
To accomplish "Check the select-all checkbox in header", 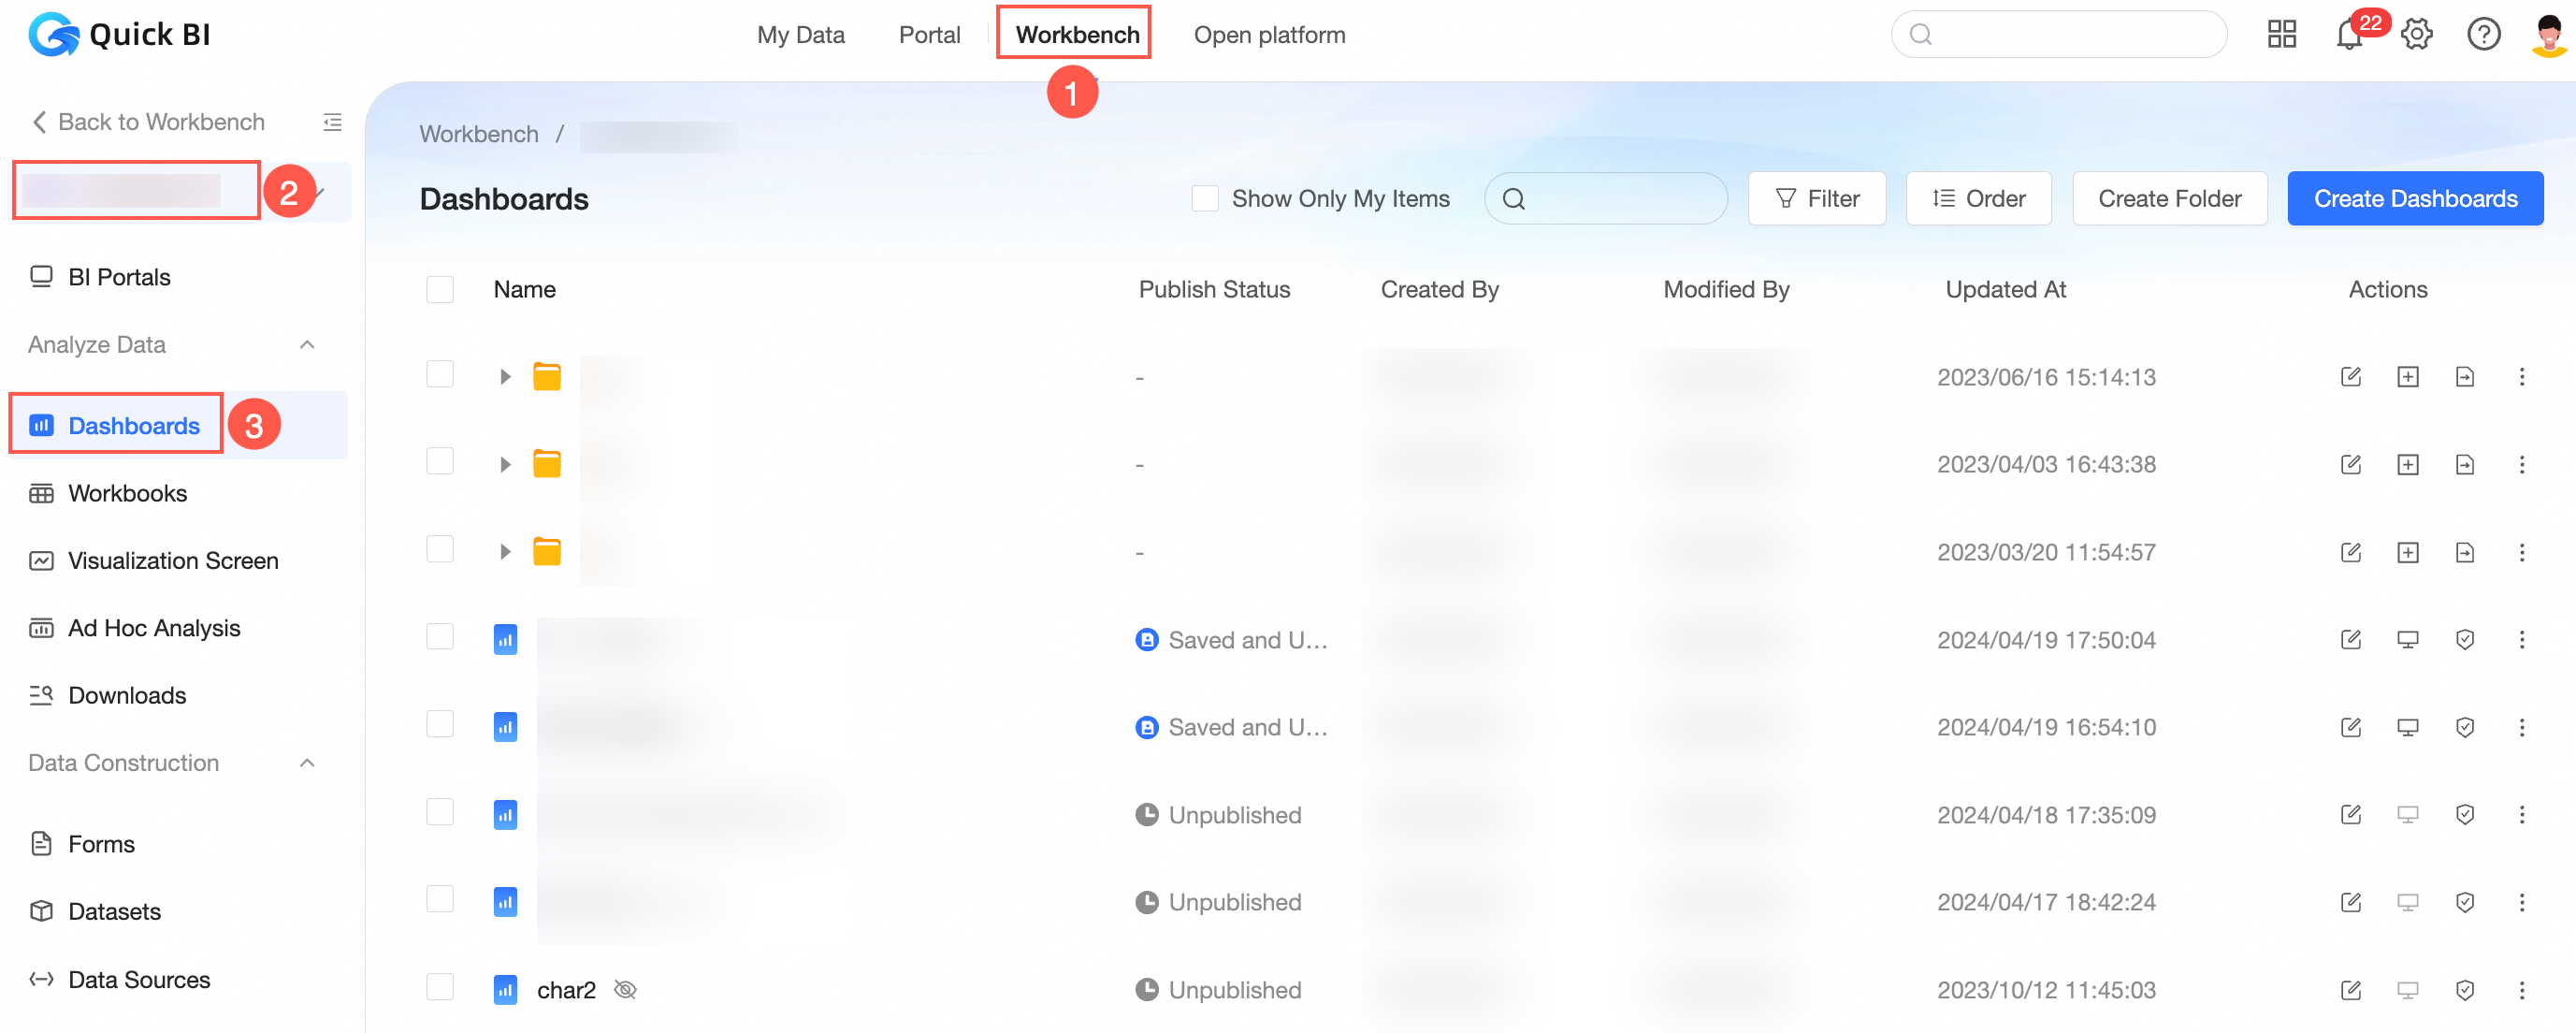I will [x=440, y=290].
